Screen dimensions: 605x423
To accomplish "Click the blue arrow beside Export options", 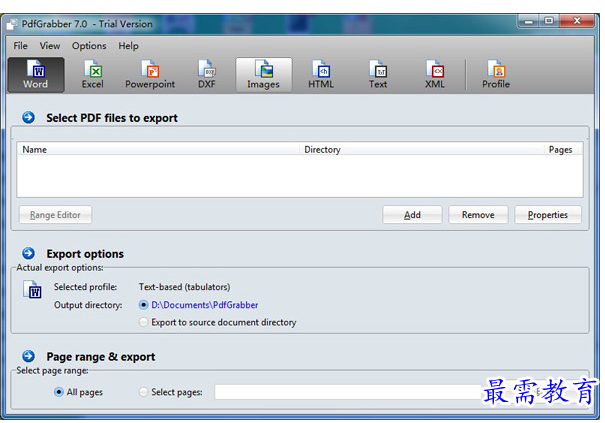I will click(x=28, y=253).
